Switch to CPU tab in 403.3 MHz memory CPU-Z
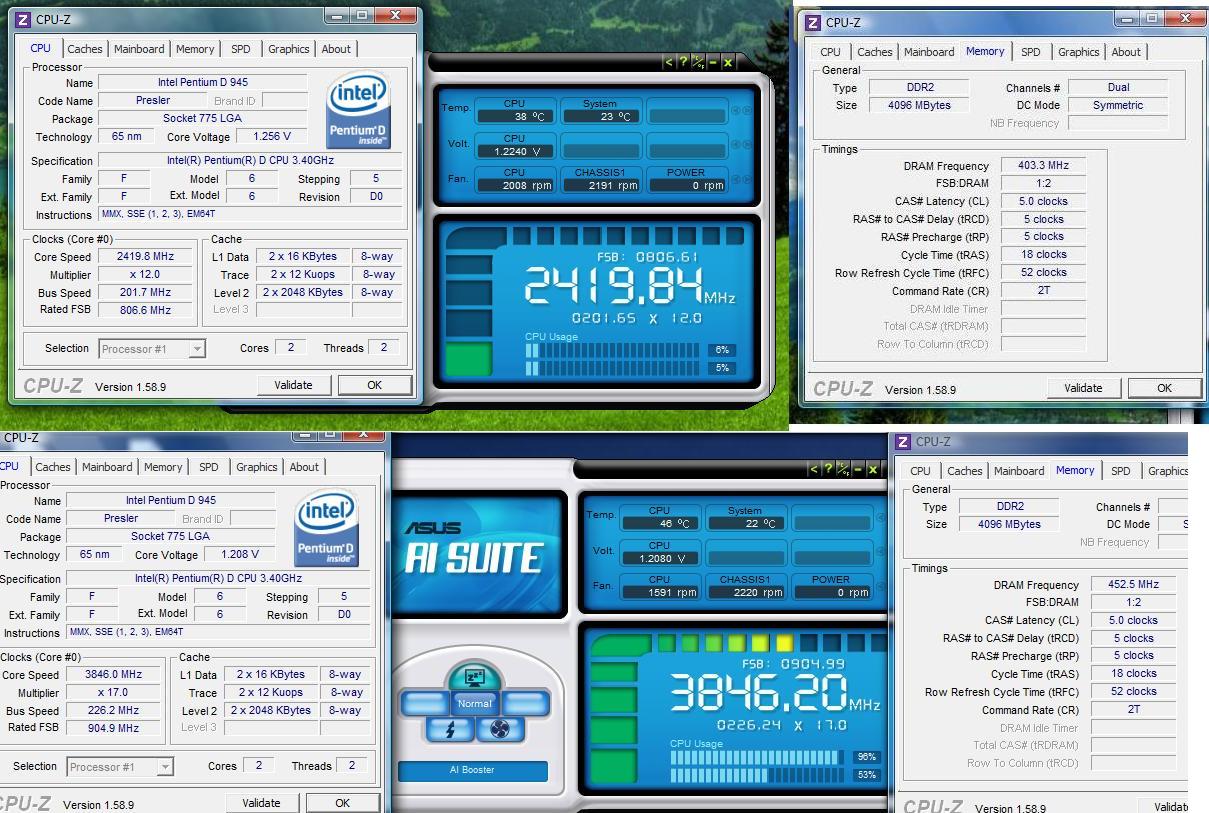 tap(831, 52)
